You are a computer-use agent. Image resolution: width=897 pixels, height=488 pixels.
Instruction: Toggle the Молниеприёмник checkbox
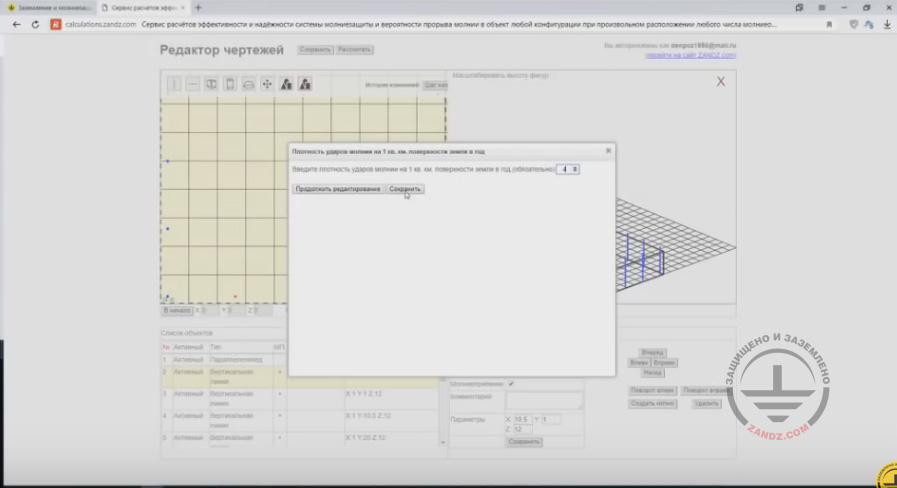pyautogui.click(x=511, y=384)
